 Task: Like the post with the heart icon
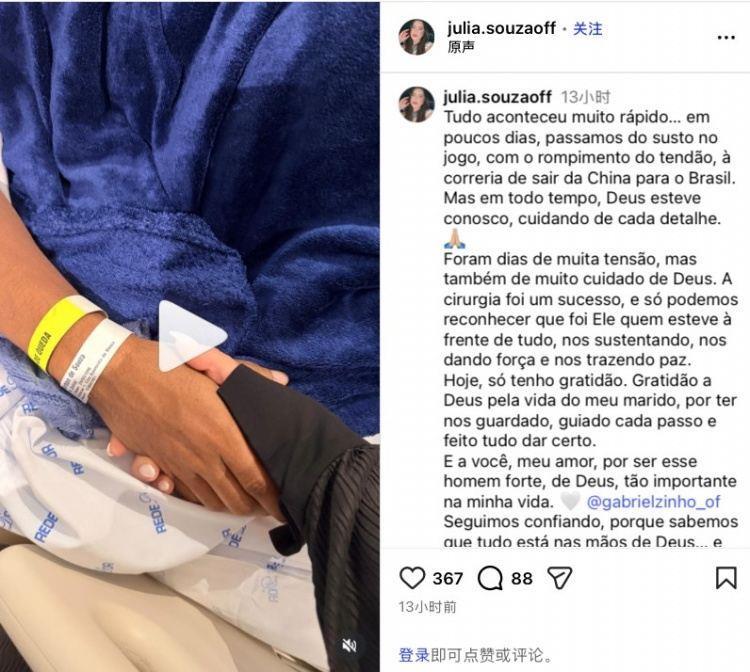pyautogui.click(x=412, y=578)
